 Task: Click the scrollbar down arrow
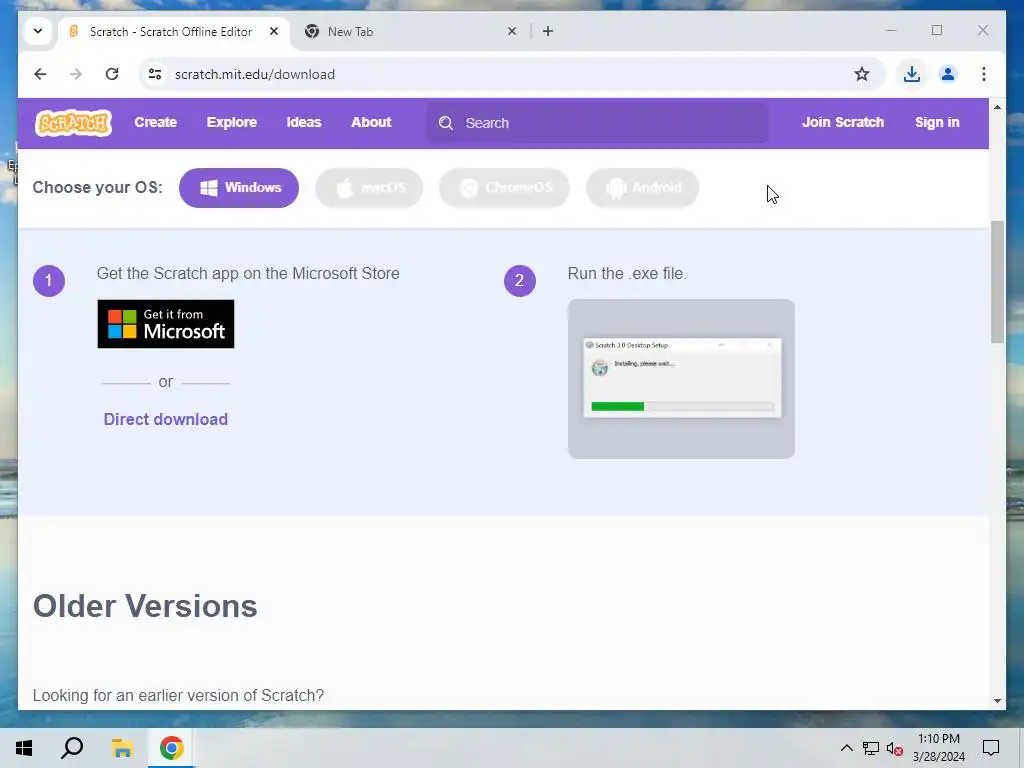point(997,701)
